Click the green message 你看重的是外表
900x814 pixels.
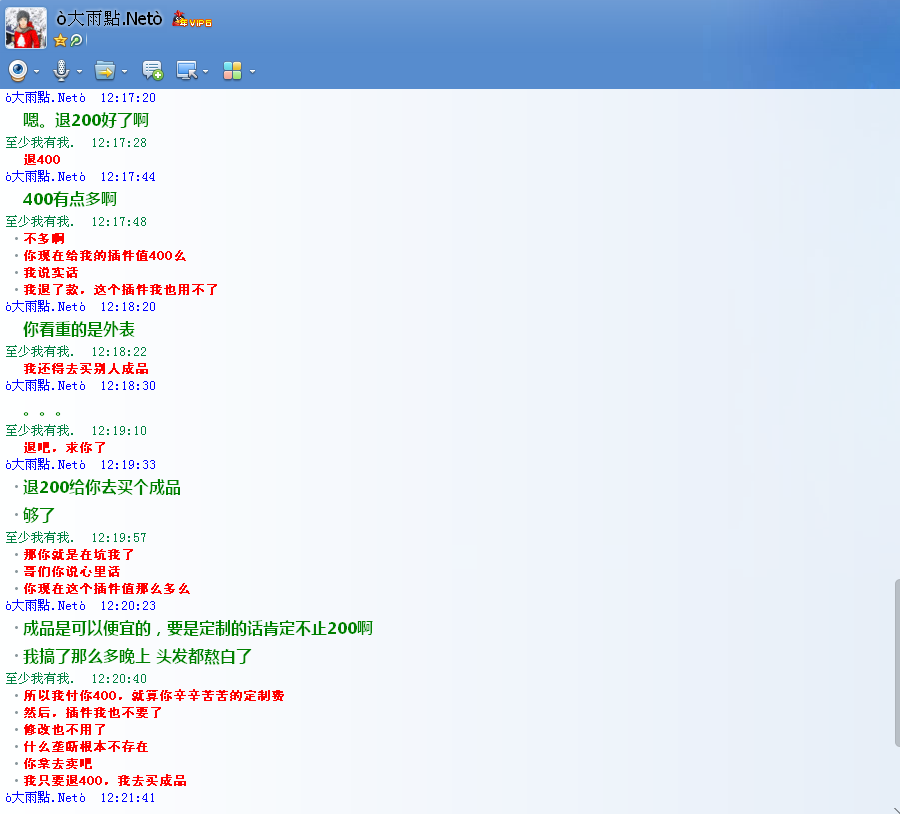point(79,330)
